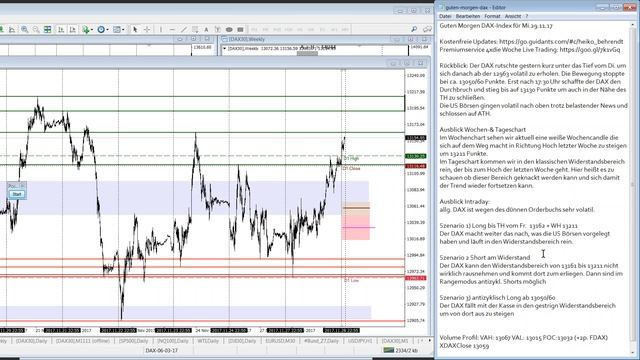
Task: Click the goo.gl URL in Editor
Action: point(589,49)
